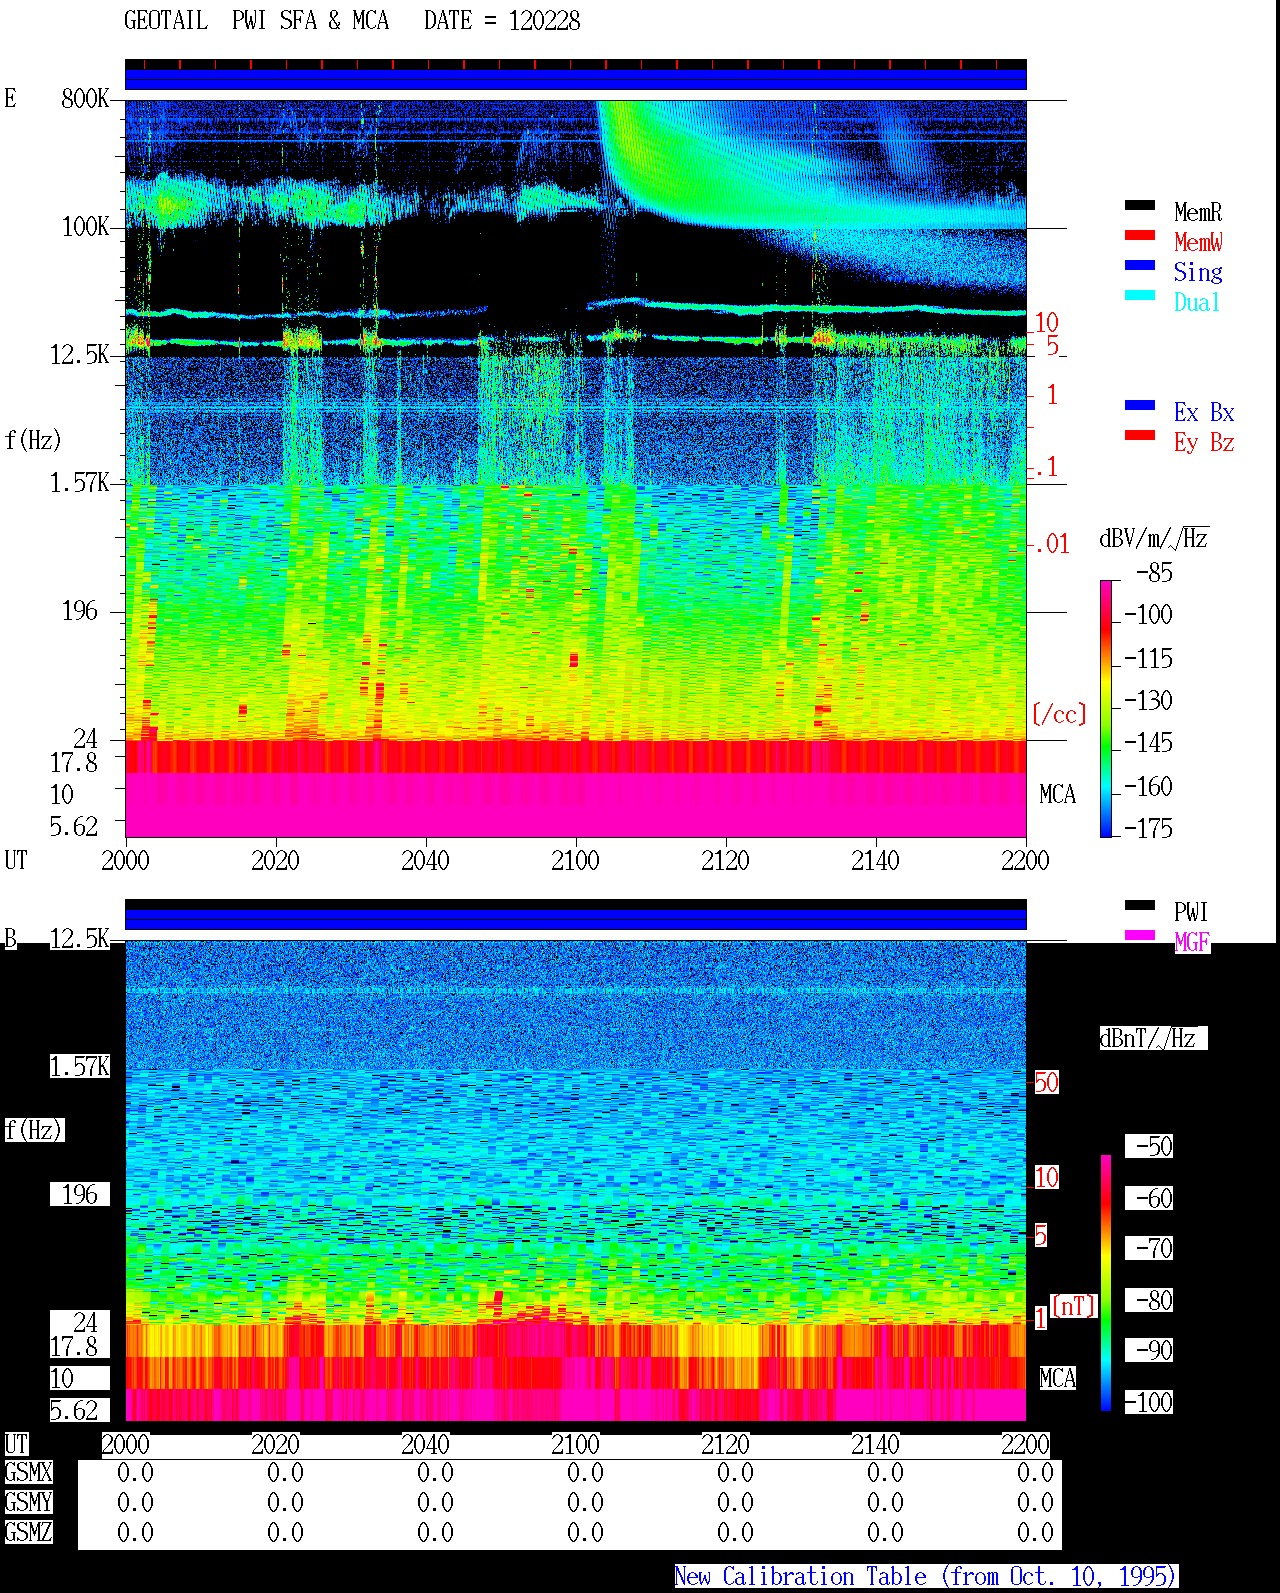The height and width of the screenshot is (1593, 1280).
Task: Click the '2040' time tick under B panel
Action: (425, 1444)
